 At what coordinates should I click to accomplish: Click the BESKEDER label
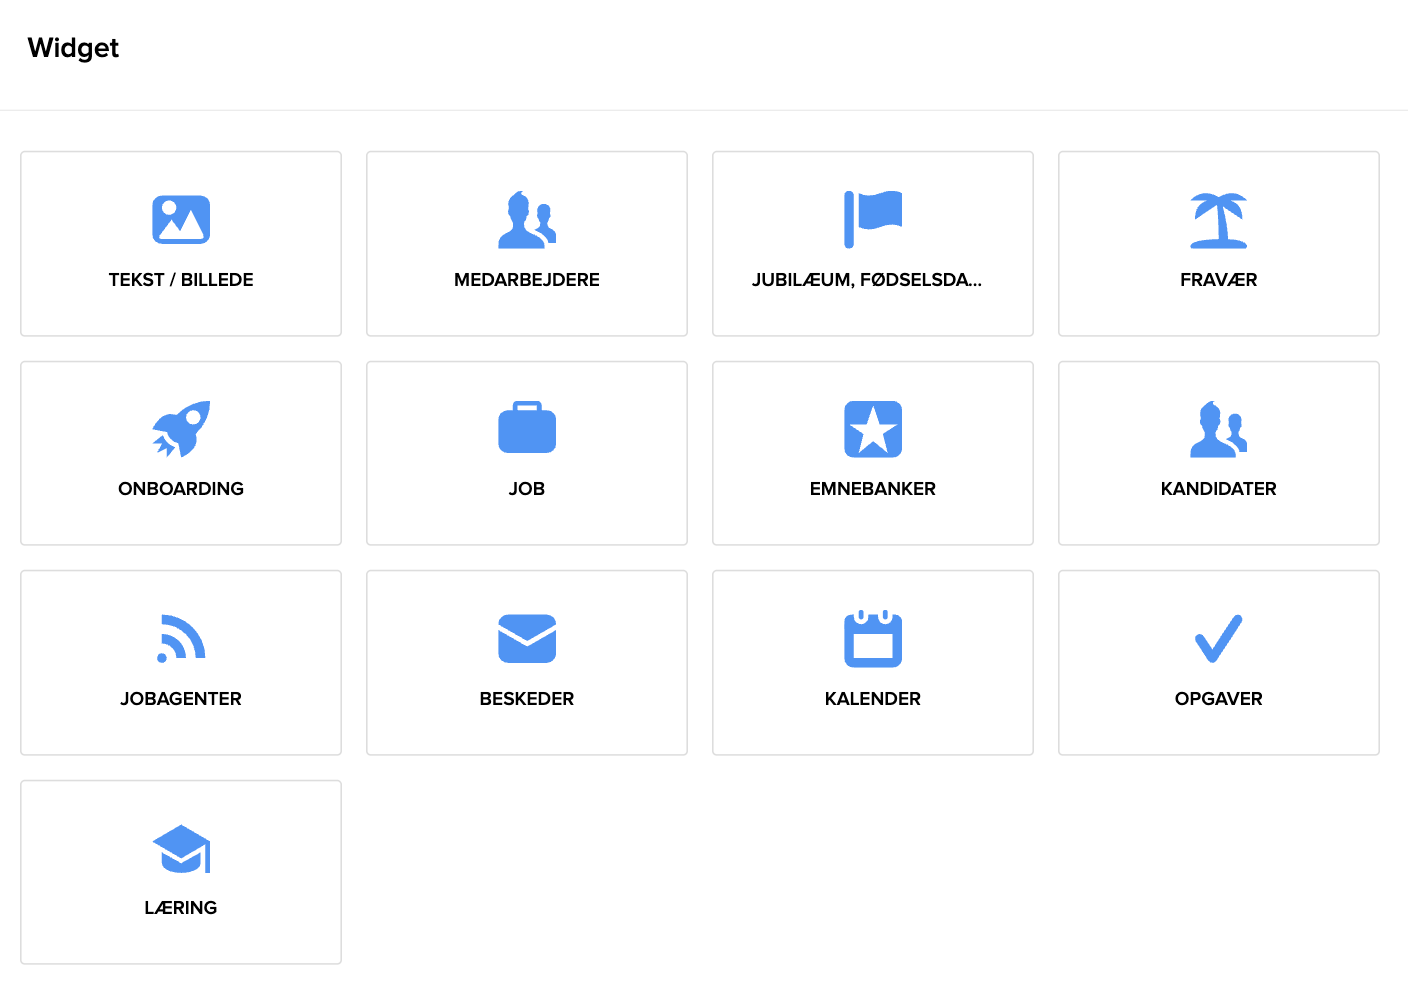pyautogui.click(x=527, y=699)
